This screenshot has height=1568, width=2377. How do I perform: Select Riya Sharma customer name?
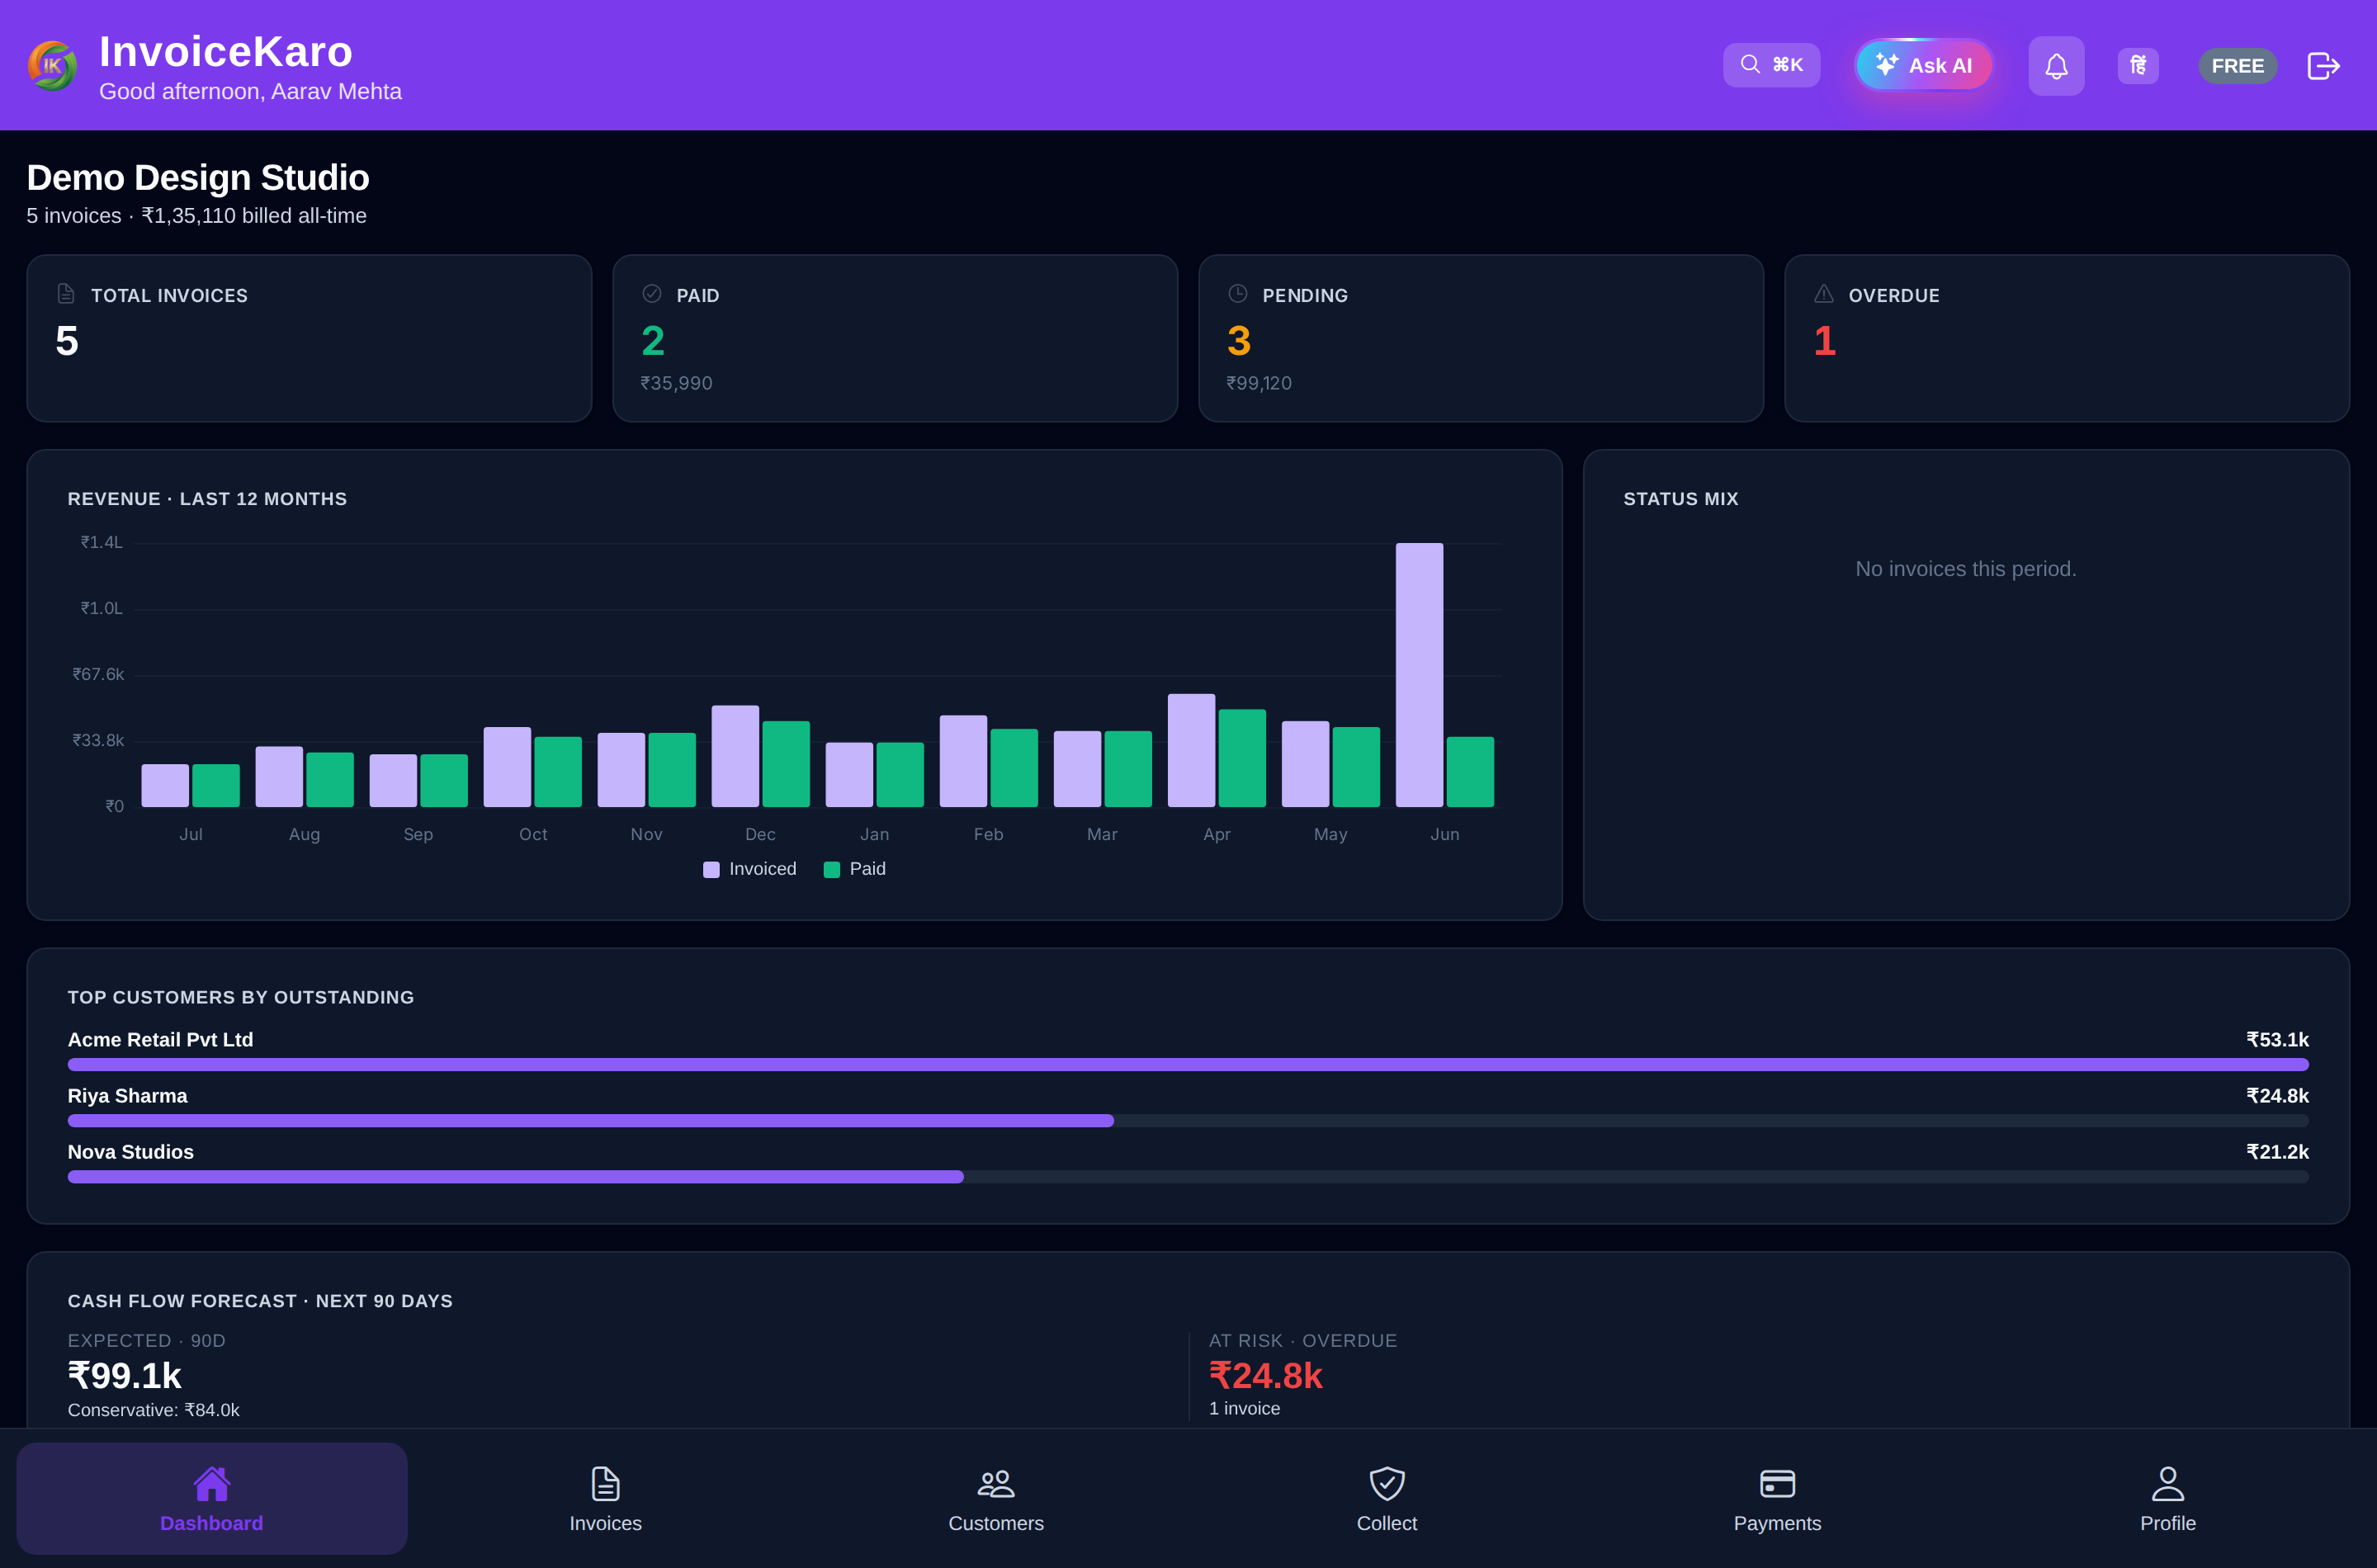point(127,1096)
